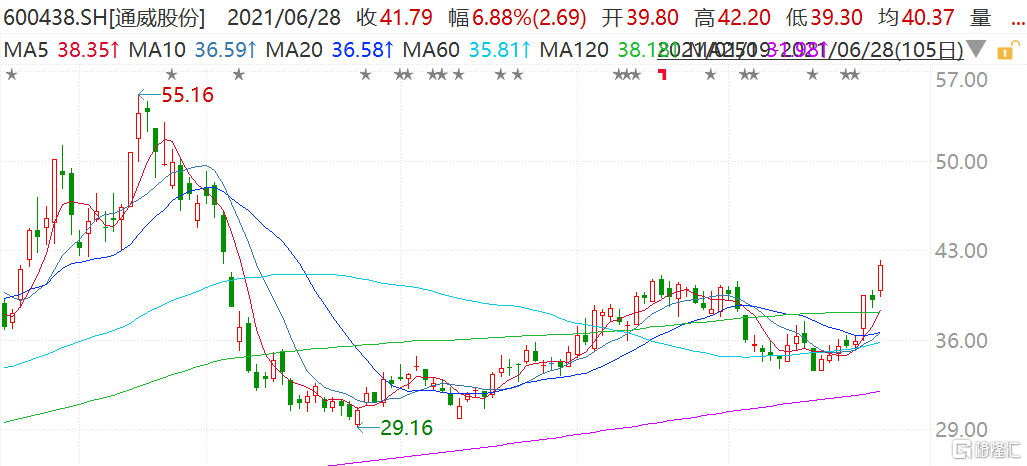Click the open price 开39.80
This screenshot has width=1027, height=466.
tap(640, 18)
